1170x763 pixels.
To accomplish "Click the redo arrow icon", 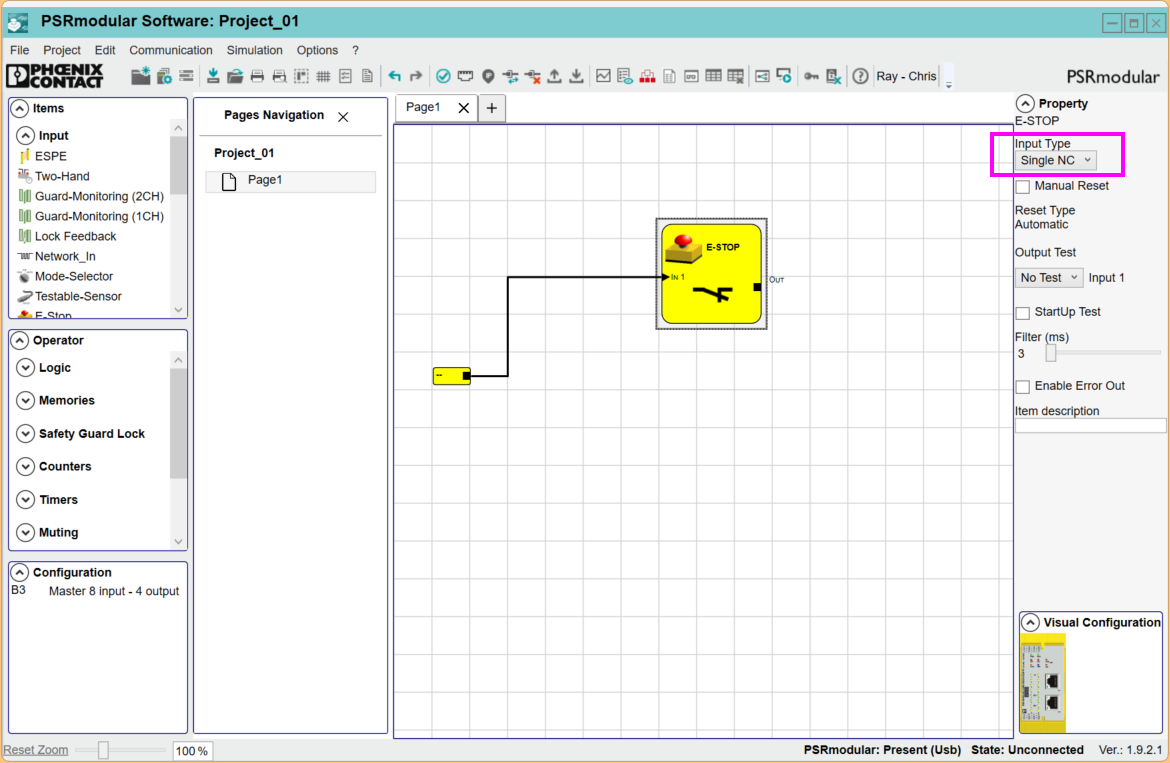I will click(x=416, y=75).
